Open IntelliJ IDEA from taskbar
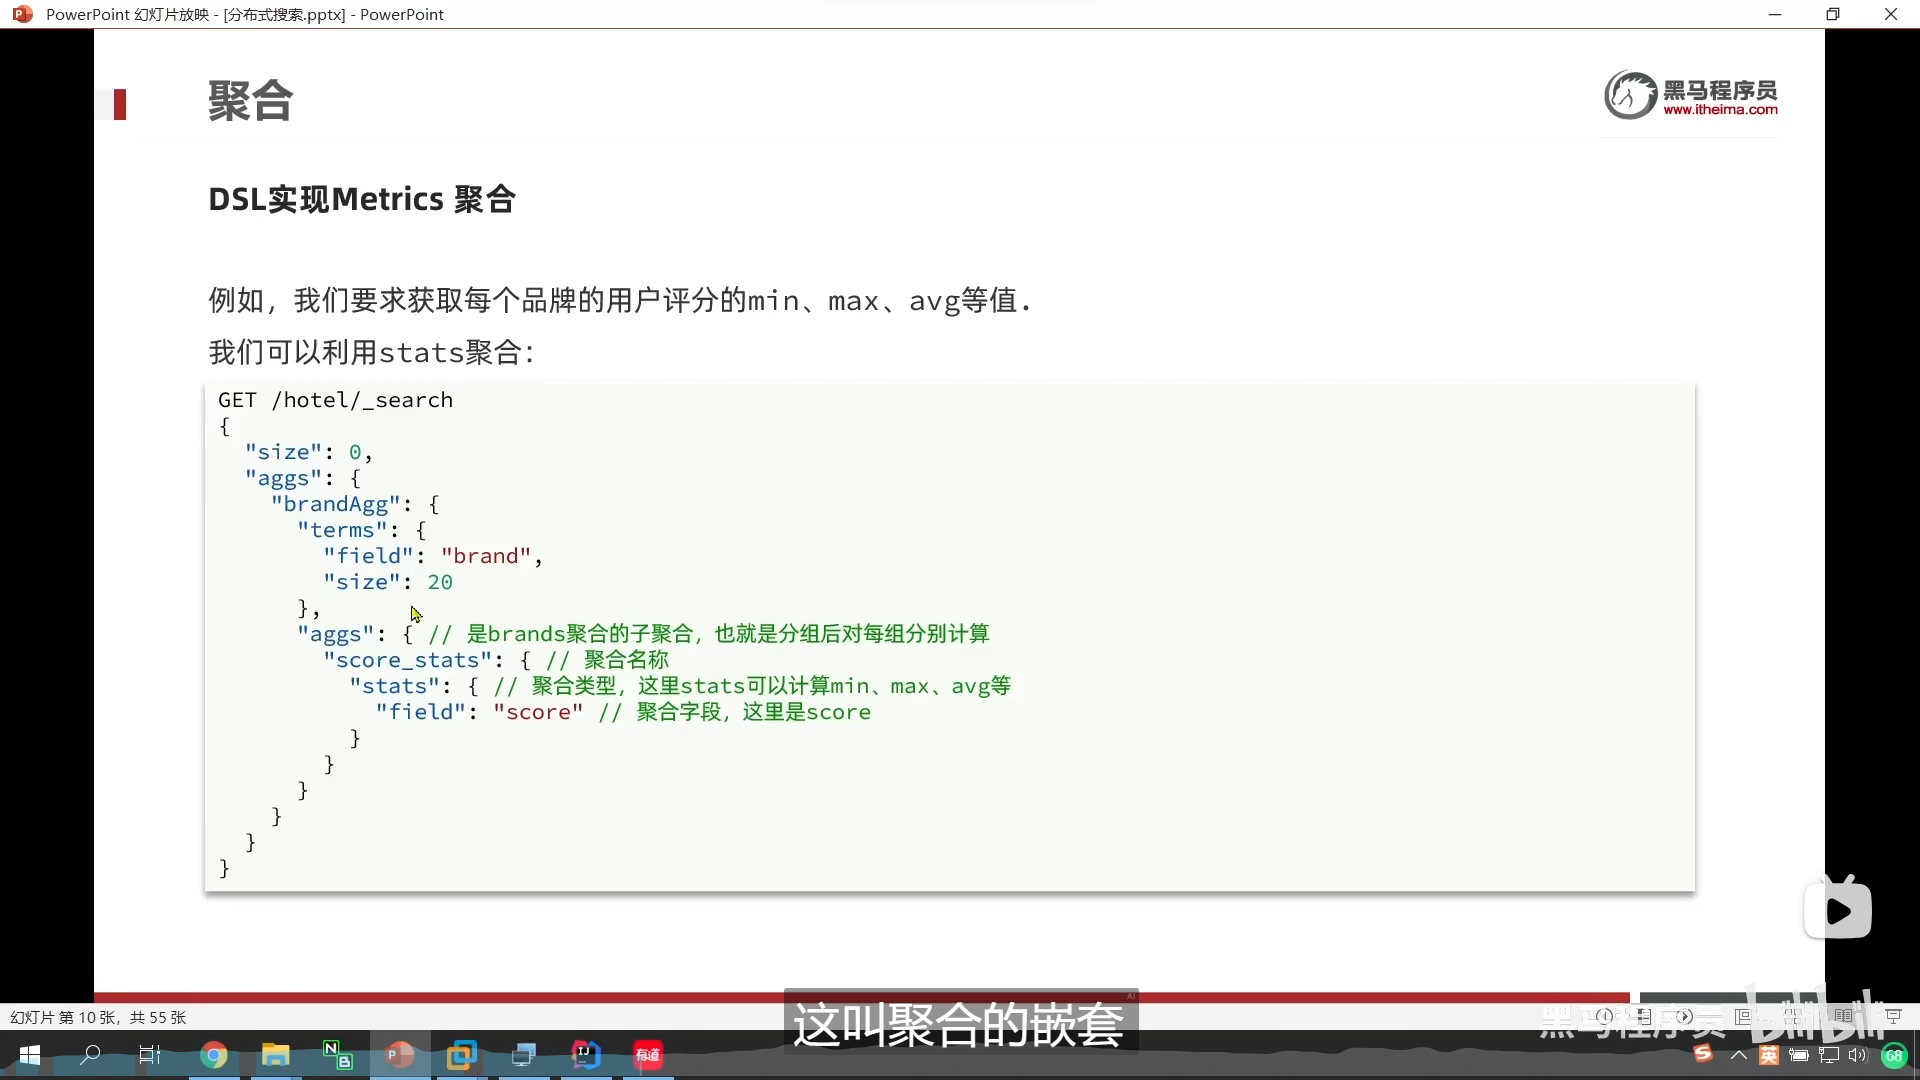 coord(586,1055)
